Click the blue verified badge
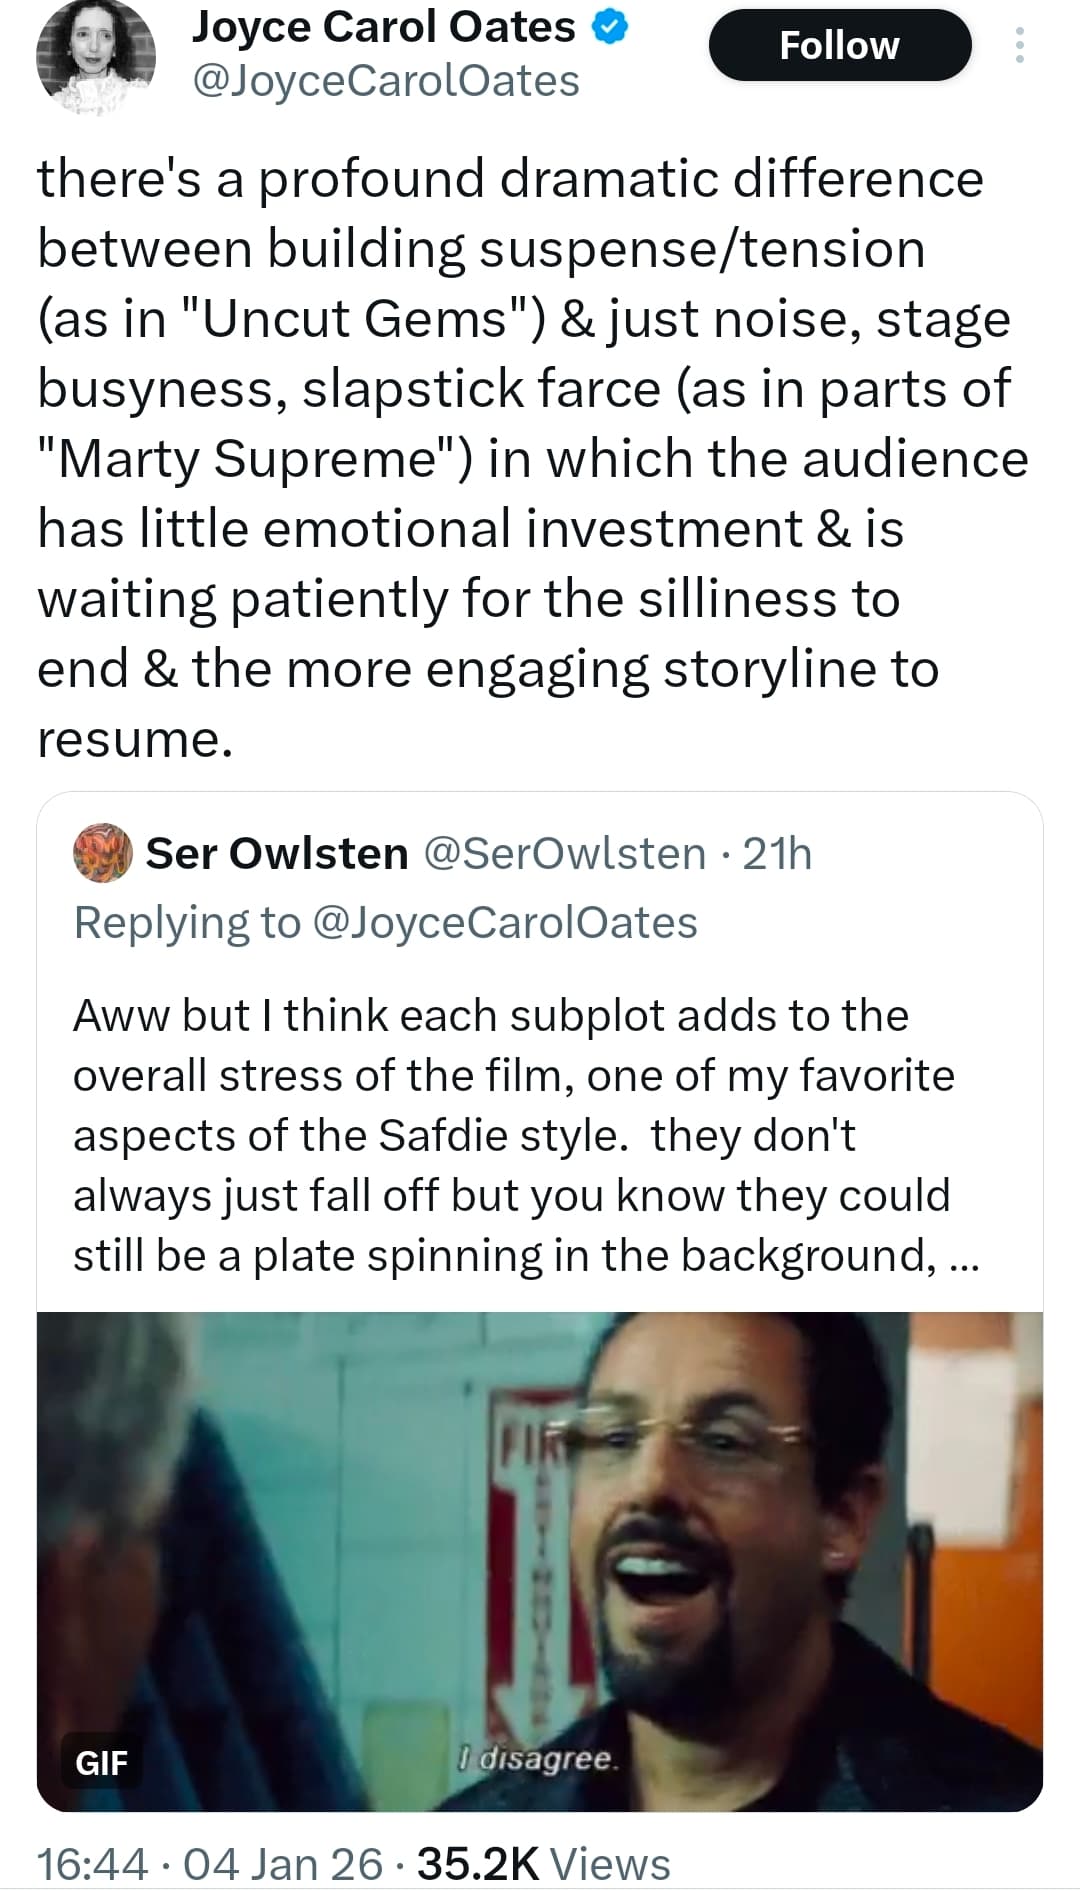 point(610,28)
